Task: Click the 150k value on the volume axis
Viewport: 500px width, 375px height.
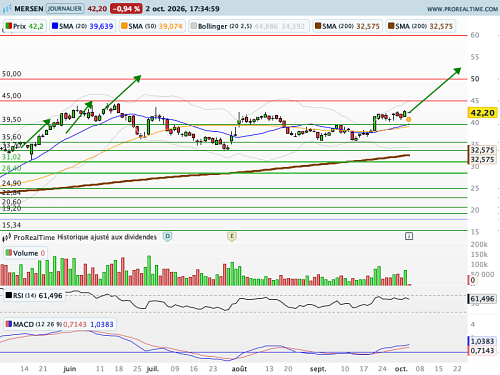Action: (x=479, y=254)
